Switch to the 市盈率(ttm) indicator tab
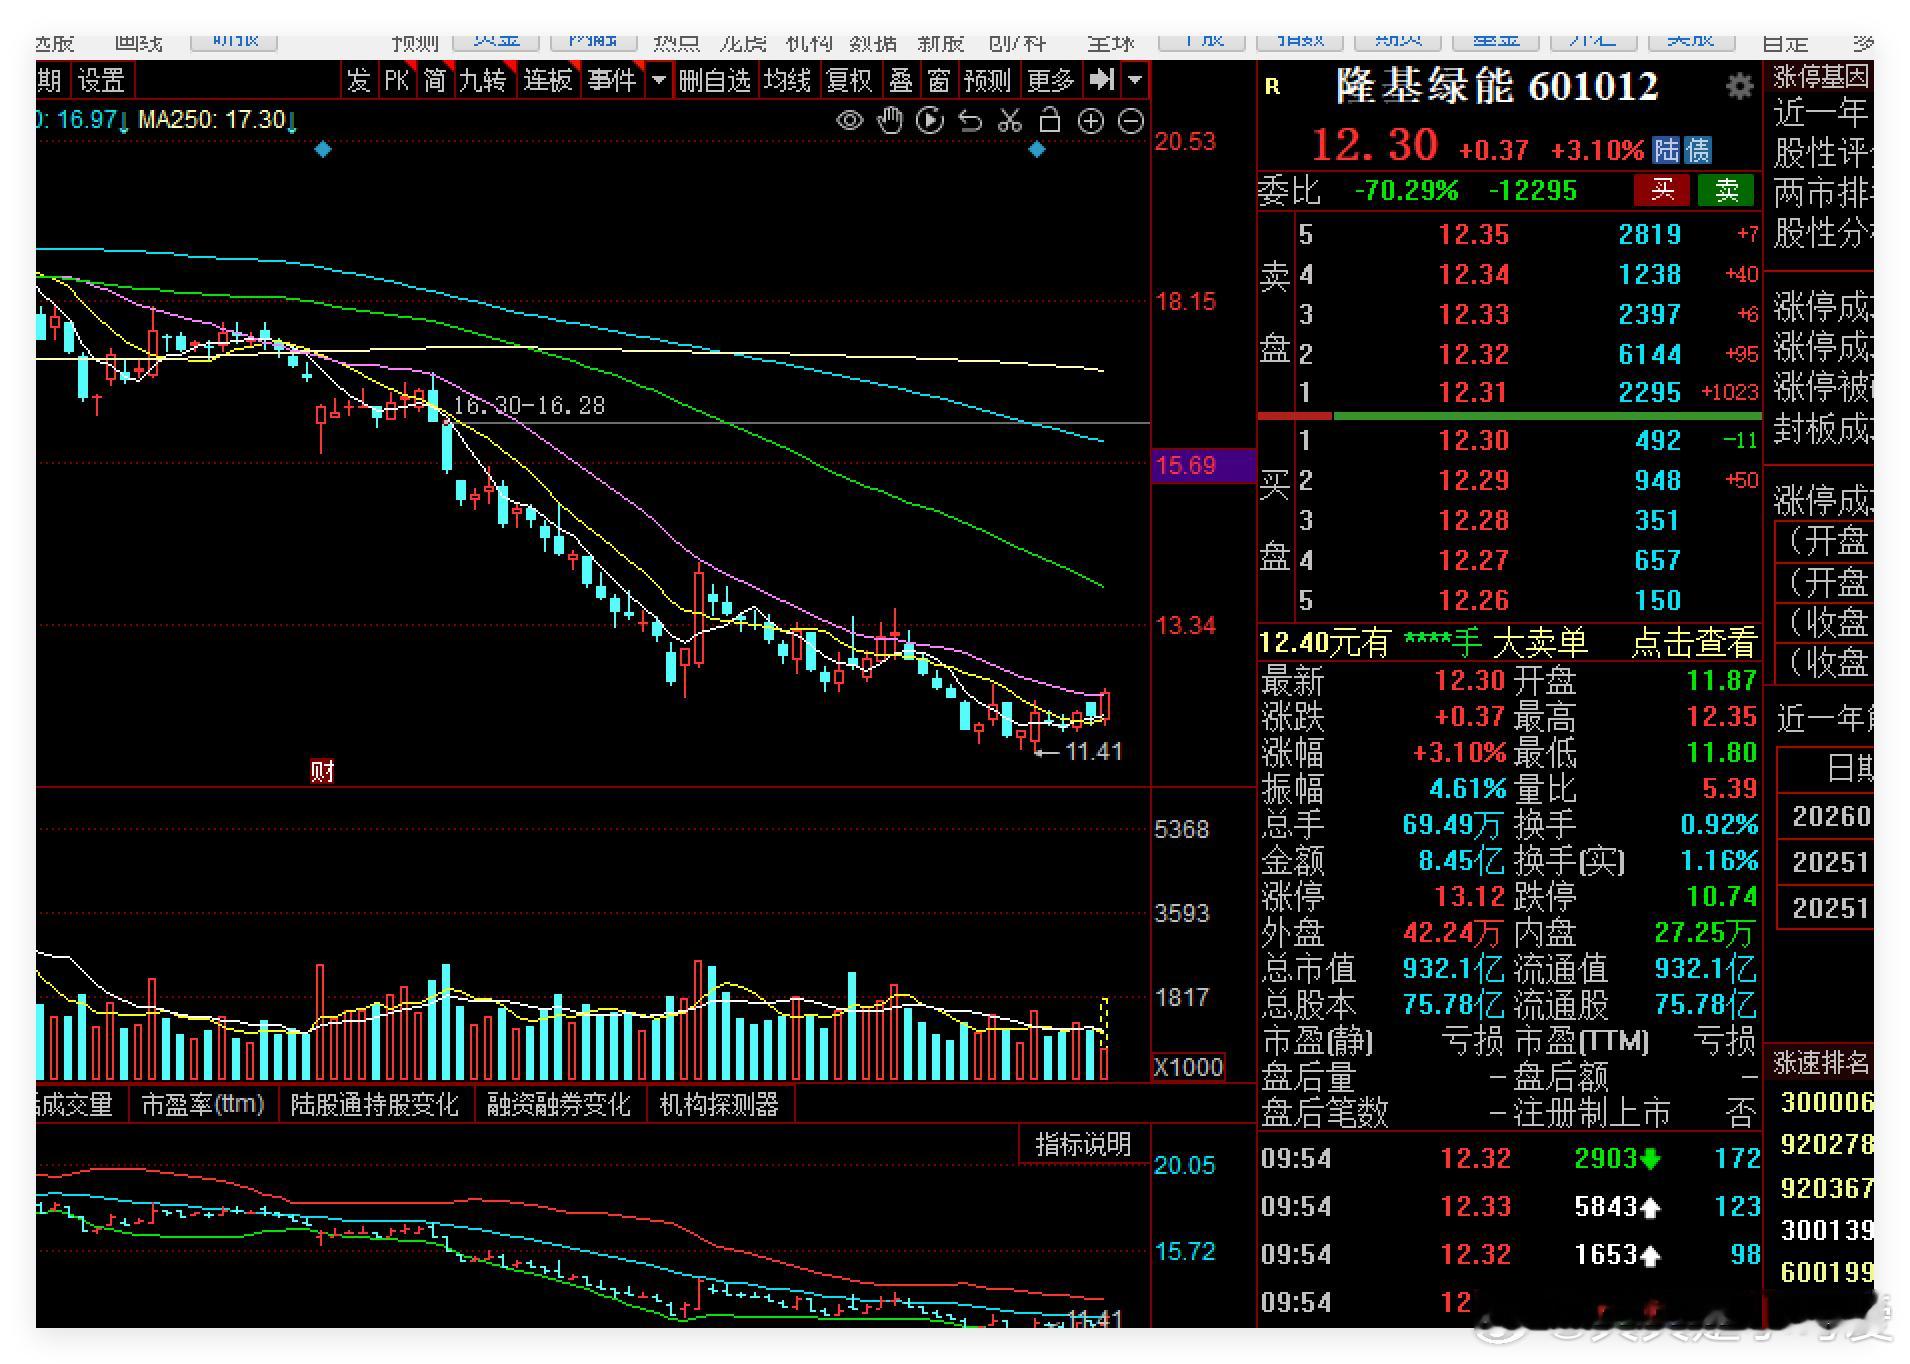 (203, 1104)
